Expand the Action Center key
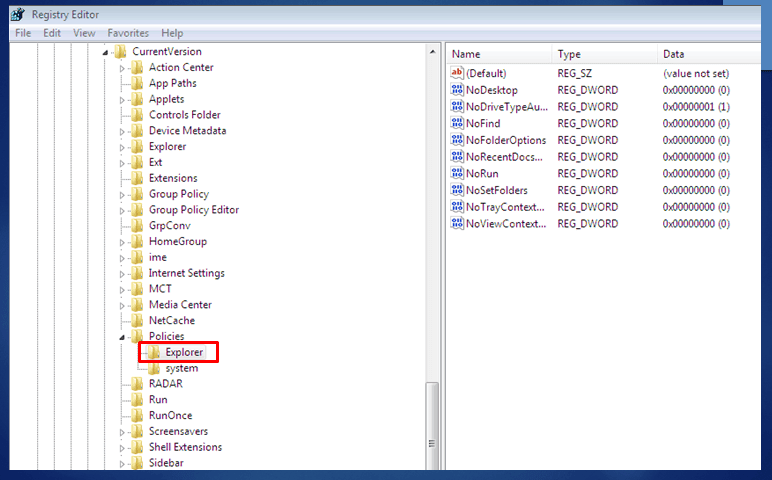 point(122,68)
